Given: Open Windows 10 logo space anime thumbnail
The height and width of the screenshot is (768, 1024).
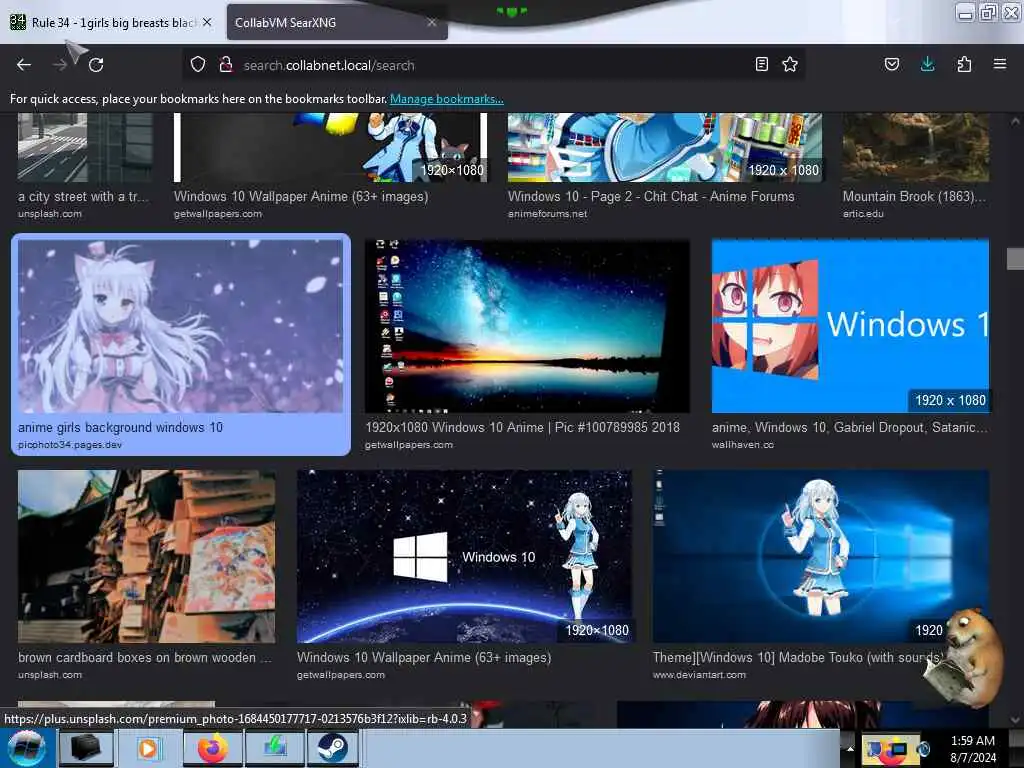Looking at the screenshot, I should point(464,556).
